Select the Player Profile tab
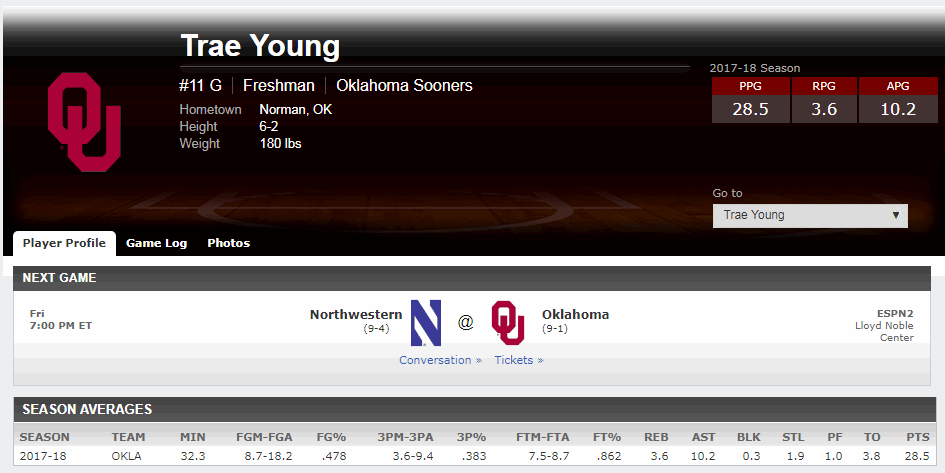The width and height of the screenshot is (945, 473). 64,243
